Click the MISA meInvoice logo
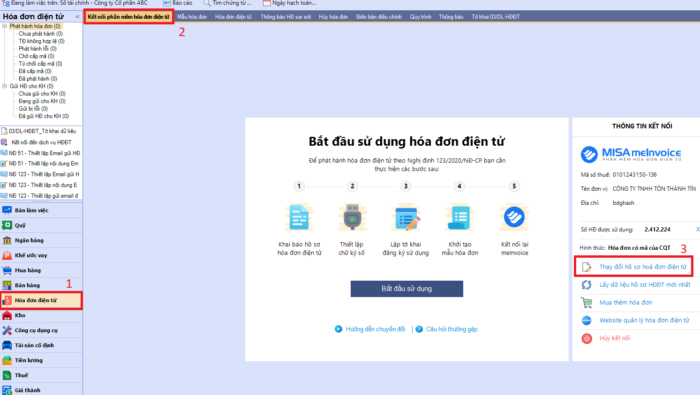Viewport: 700px width, 395px height. tap(631, 154)
